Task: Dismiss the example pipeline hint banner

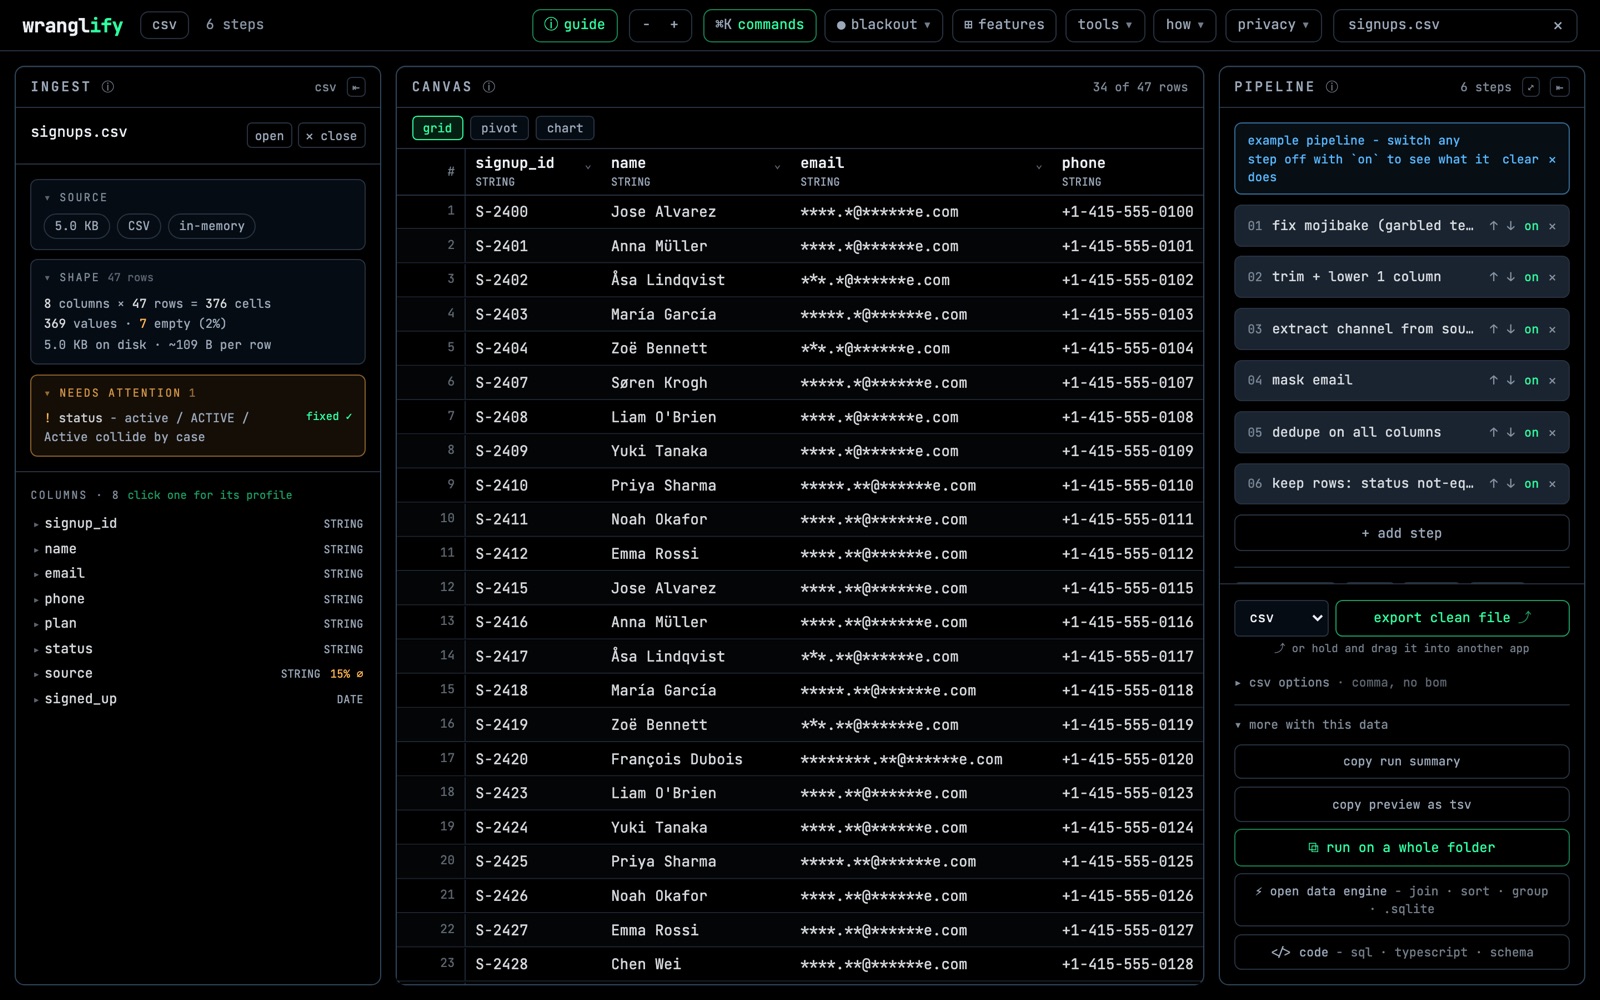Action: pos(1552,159)
